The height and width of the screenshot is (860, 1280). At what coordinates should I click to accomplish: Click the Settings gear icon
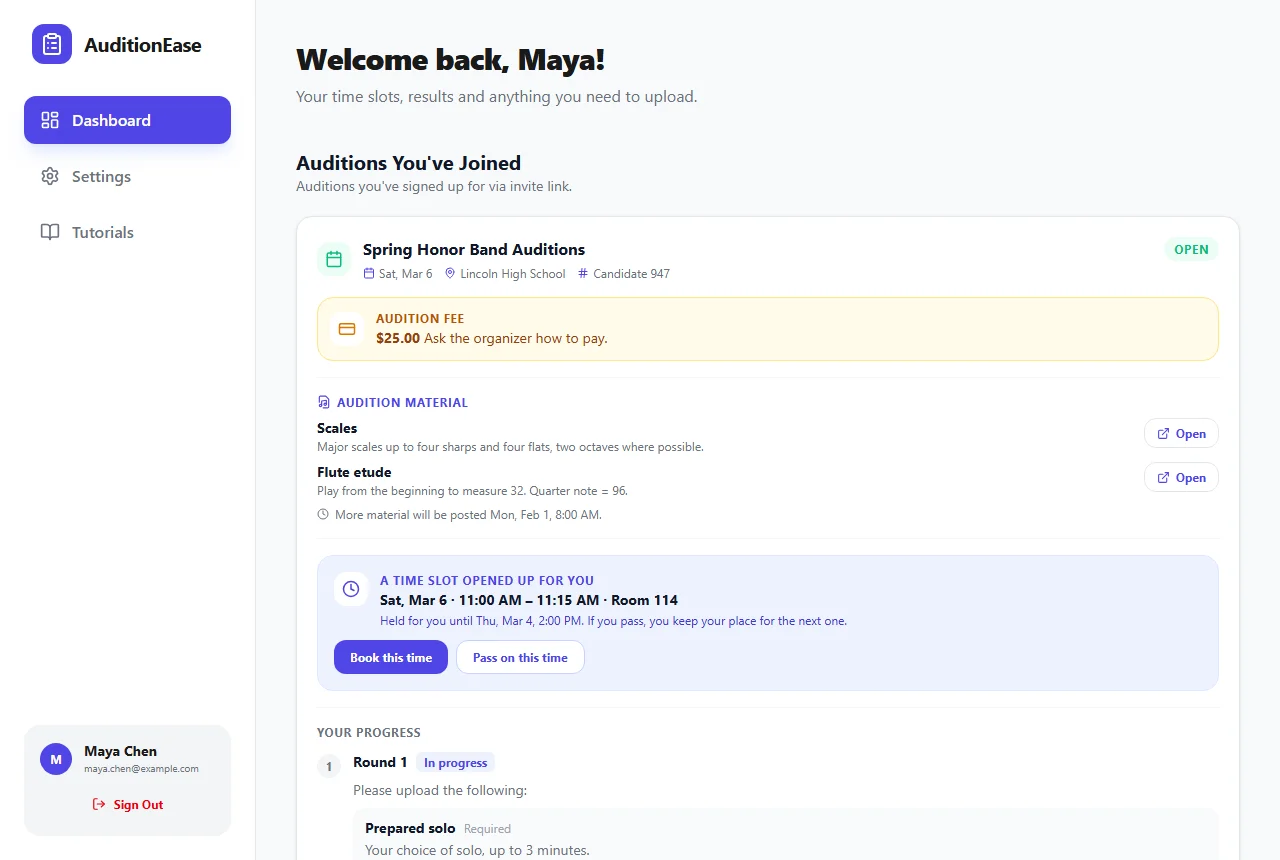[50, 176]
